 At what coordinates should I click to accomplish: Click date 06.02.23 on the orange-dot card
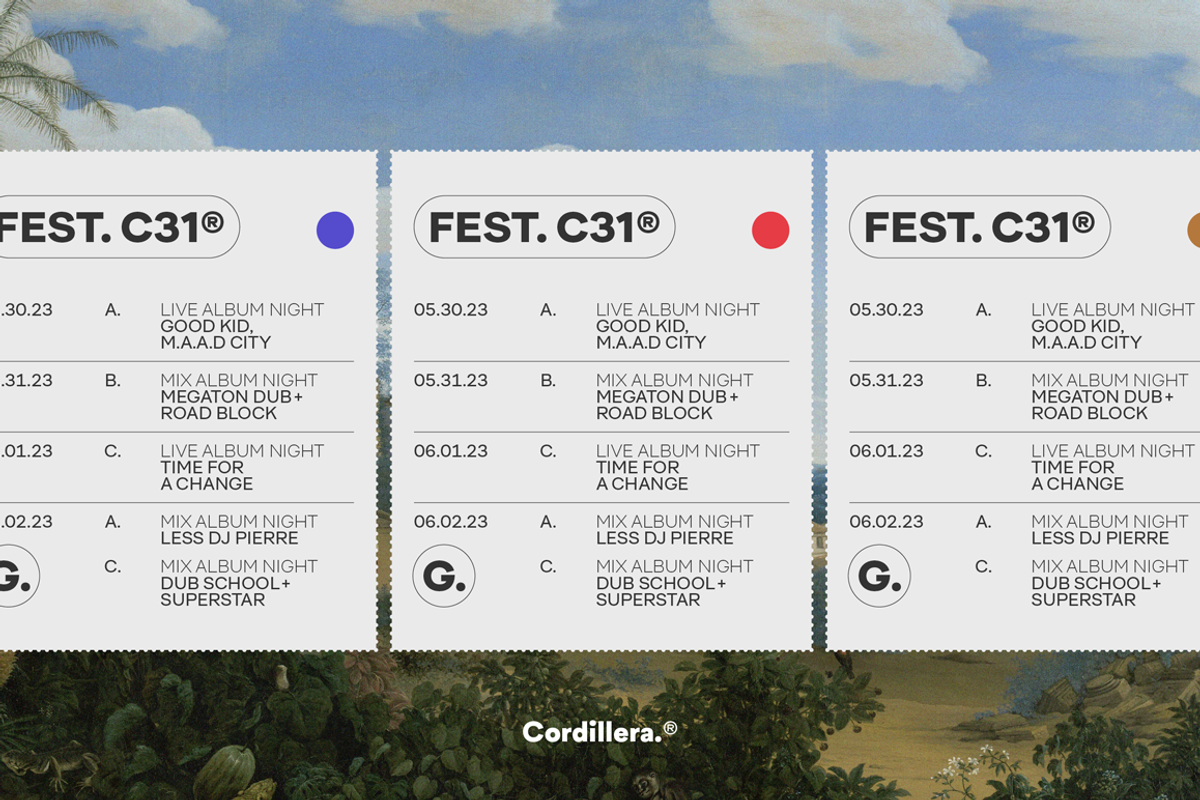point(886,522)
